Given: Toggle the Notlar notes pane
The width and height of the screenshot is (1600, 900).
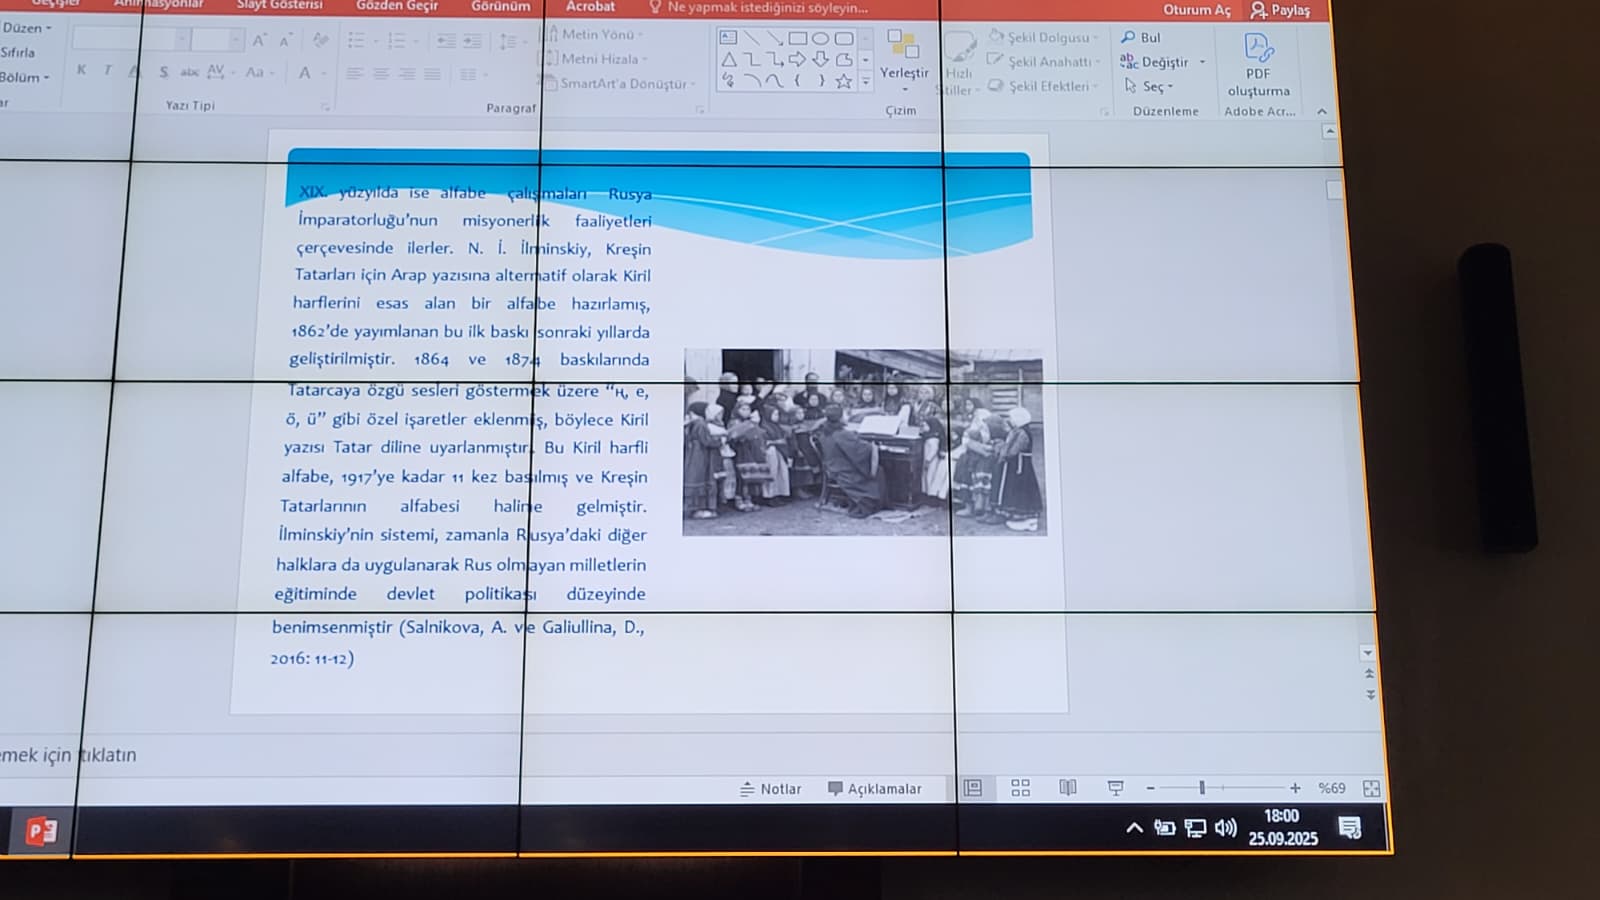Looking at the screenshot, I should pos(770,789).
